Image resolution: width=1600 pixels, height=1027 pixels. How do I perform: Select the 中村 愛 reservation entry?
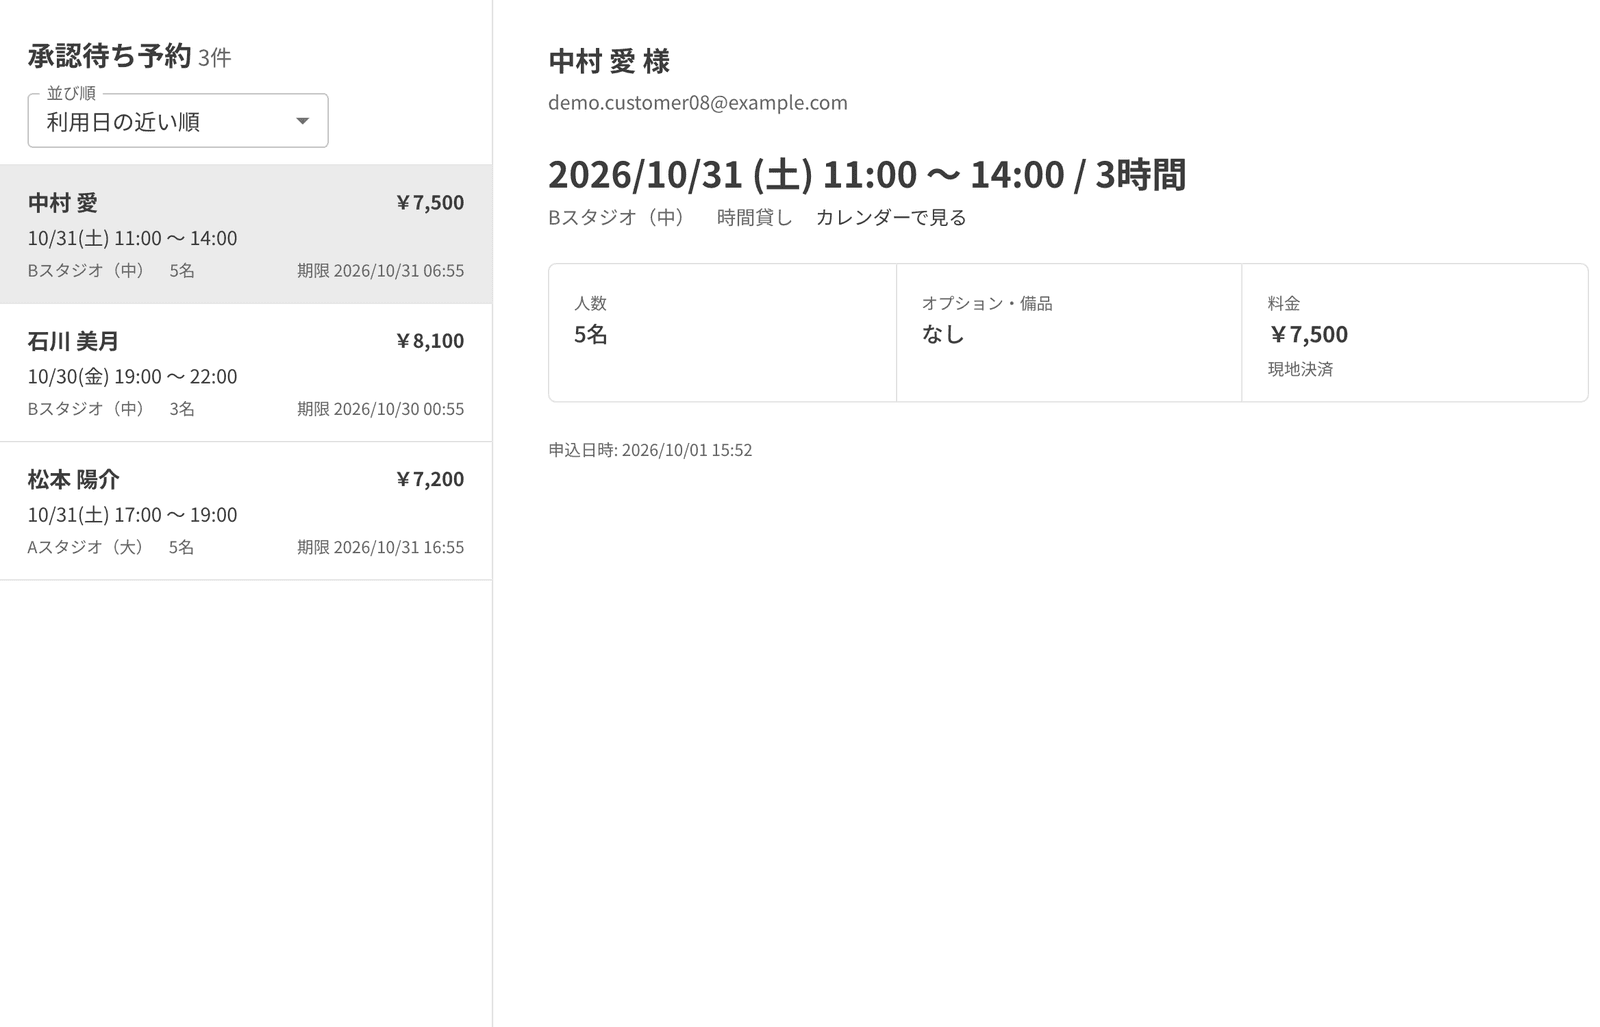(246, 234)
